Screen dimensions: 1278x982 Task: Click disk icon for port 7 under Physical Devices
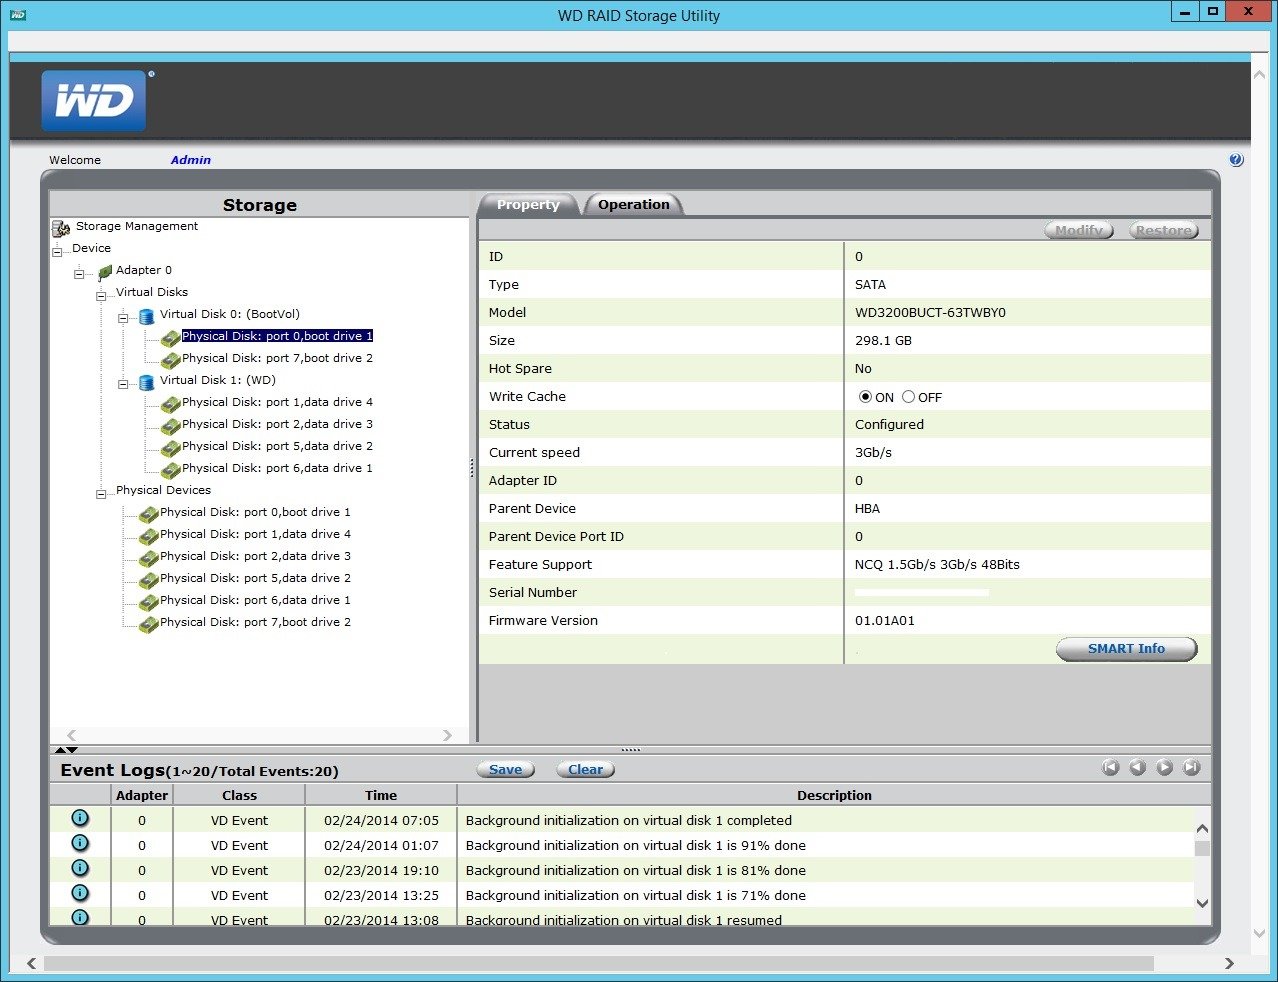pos(148,624)
